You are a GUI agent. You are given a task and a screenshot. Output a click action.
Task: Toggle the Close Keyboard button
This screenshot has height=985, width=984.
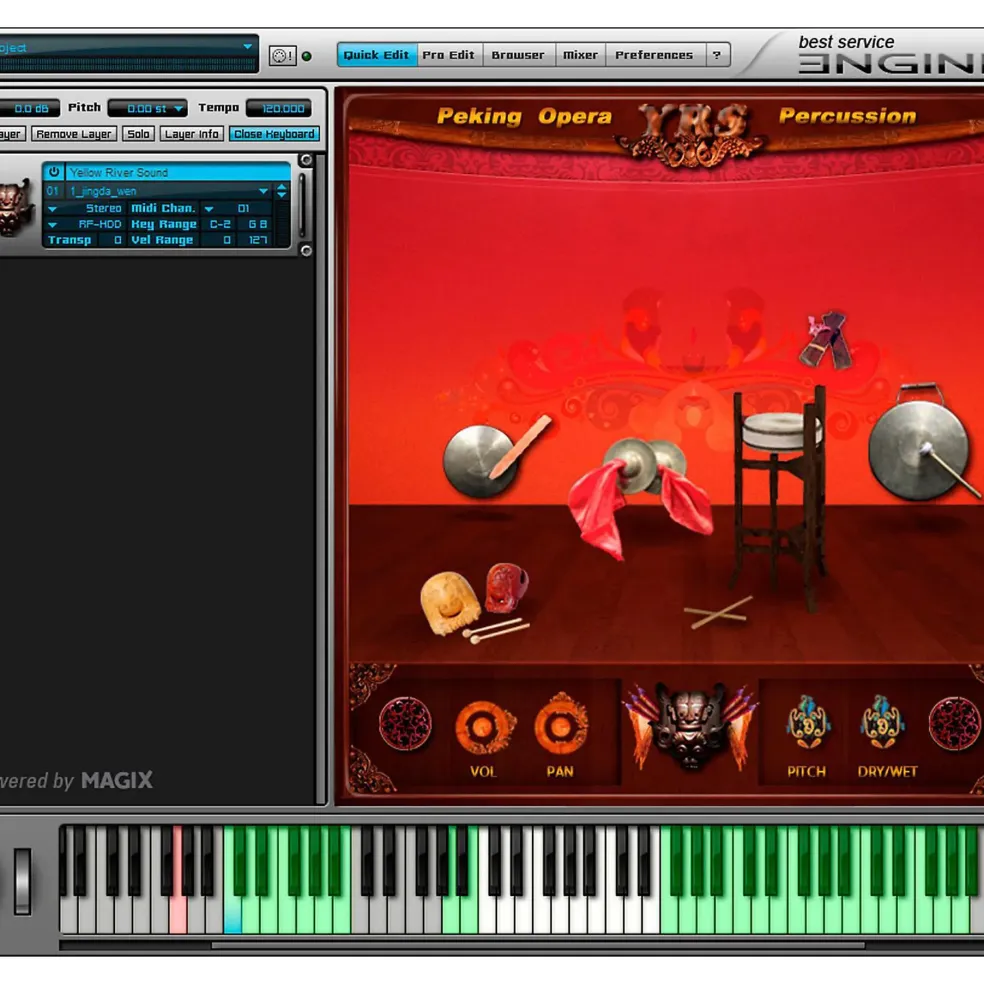click(x=274, y=134)
